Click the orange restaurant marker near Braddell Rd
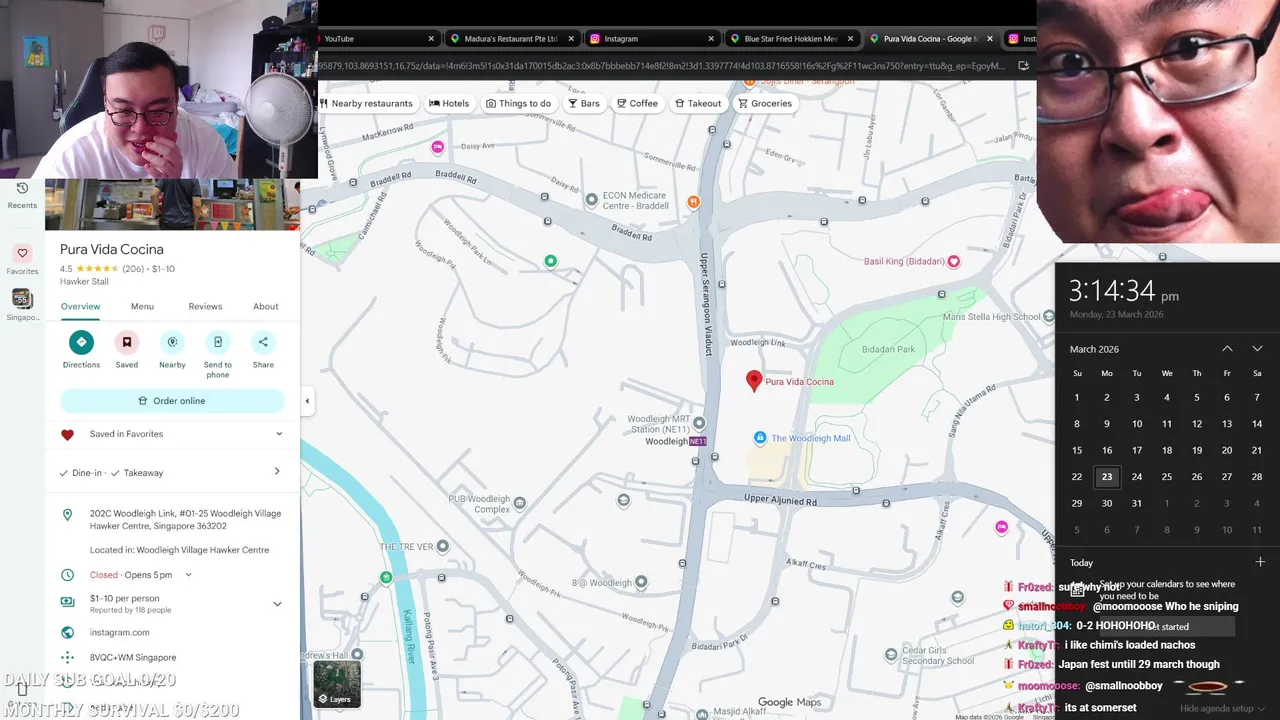The image size is (1280, 720). tap(693, 202)
